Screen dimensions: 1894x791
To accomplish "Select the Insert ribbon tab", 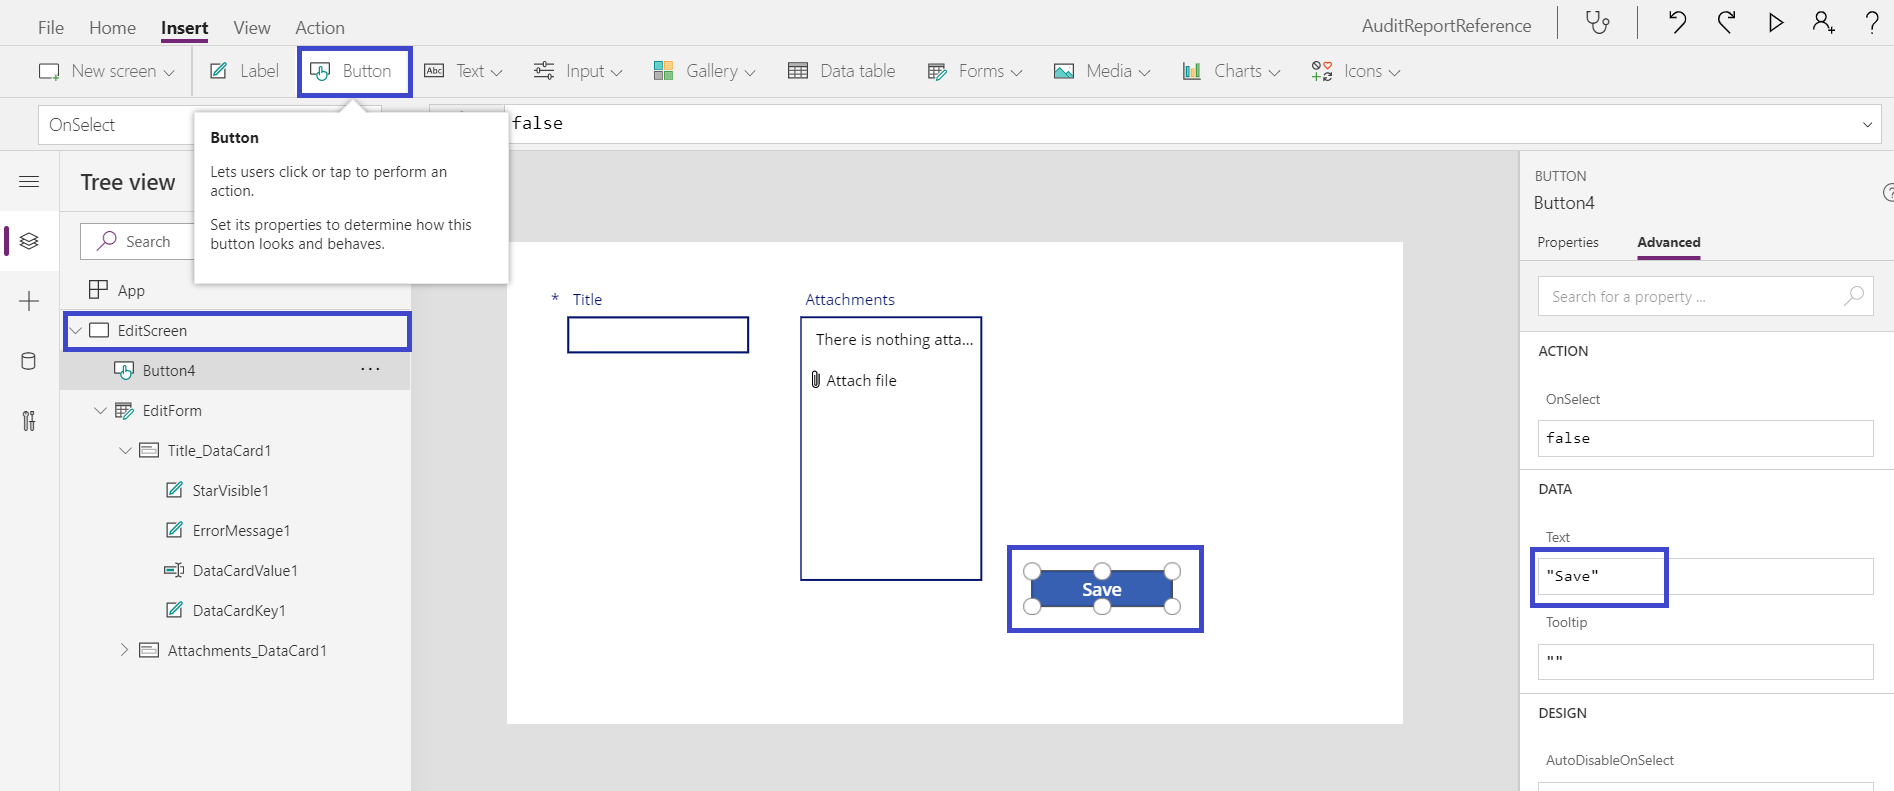I will click(185, 27).
